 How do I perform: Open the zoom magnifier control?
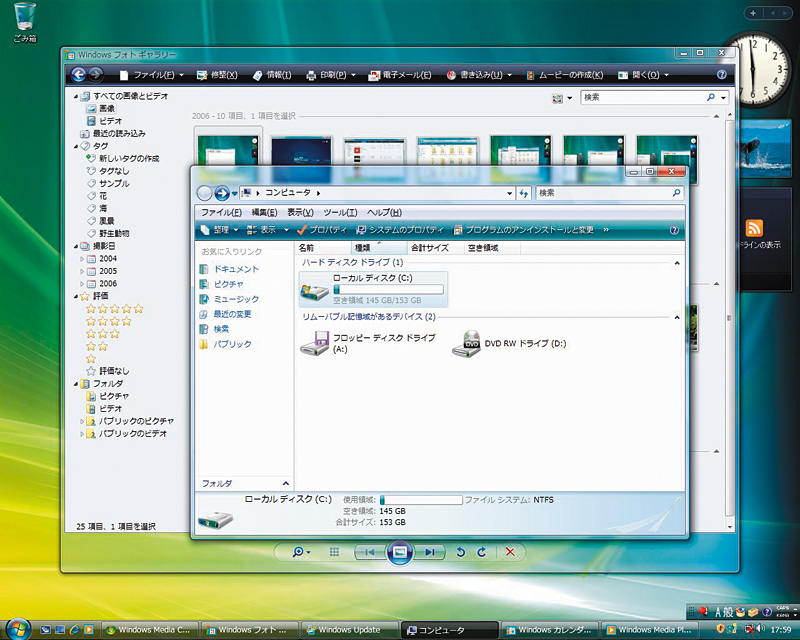299,551
